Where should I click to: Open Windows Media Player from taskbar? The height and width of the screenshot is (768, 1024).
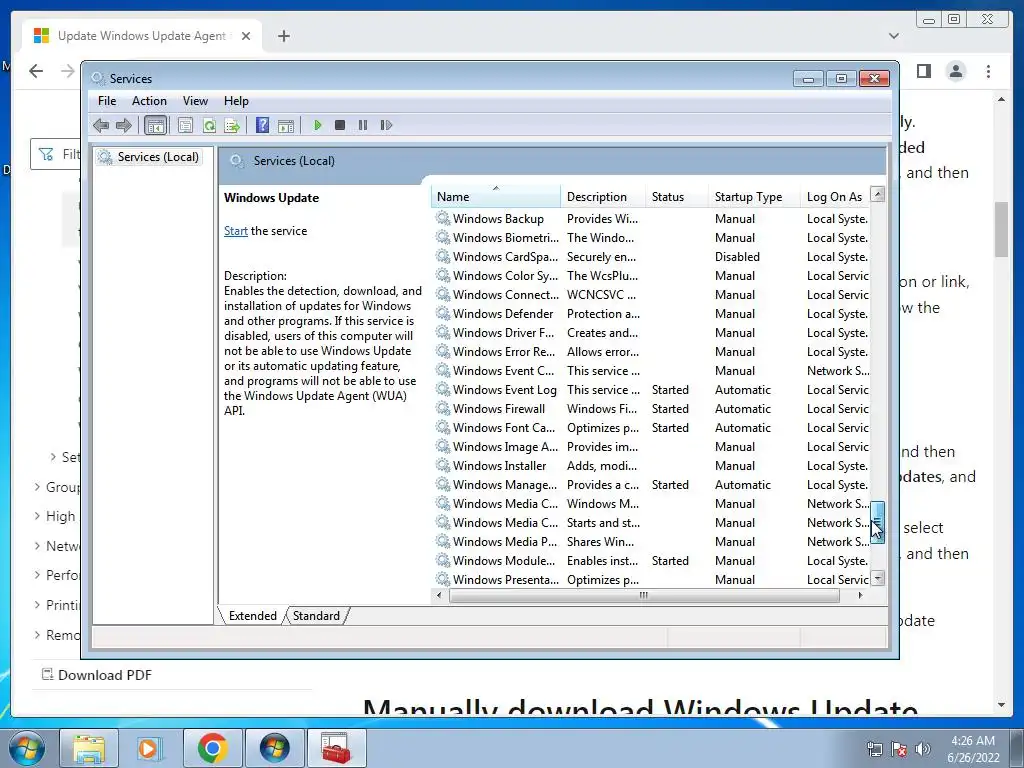pos(150,748)
